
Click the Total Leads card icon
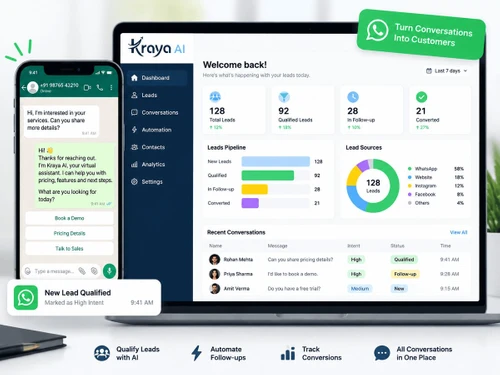click(x=215, y=97)
